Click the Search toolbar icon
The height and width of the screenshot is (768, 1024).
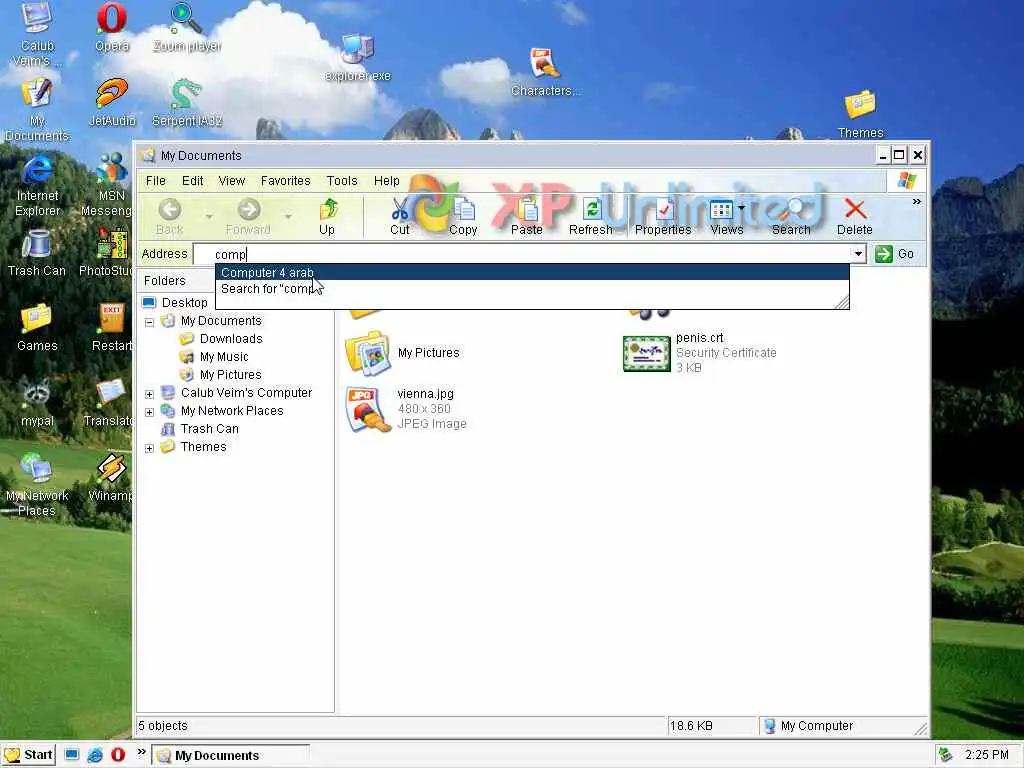point(791,210)
